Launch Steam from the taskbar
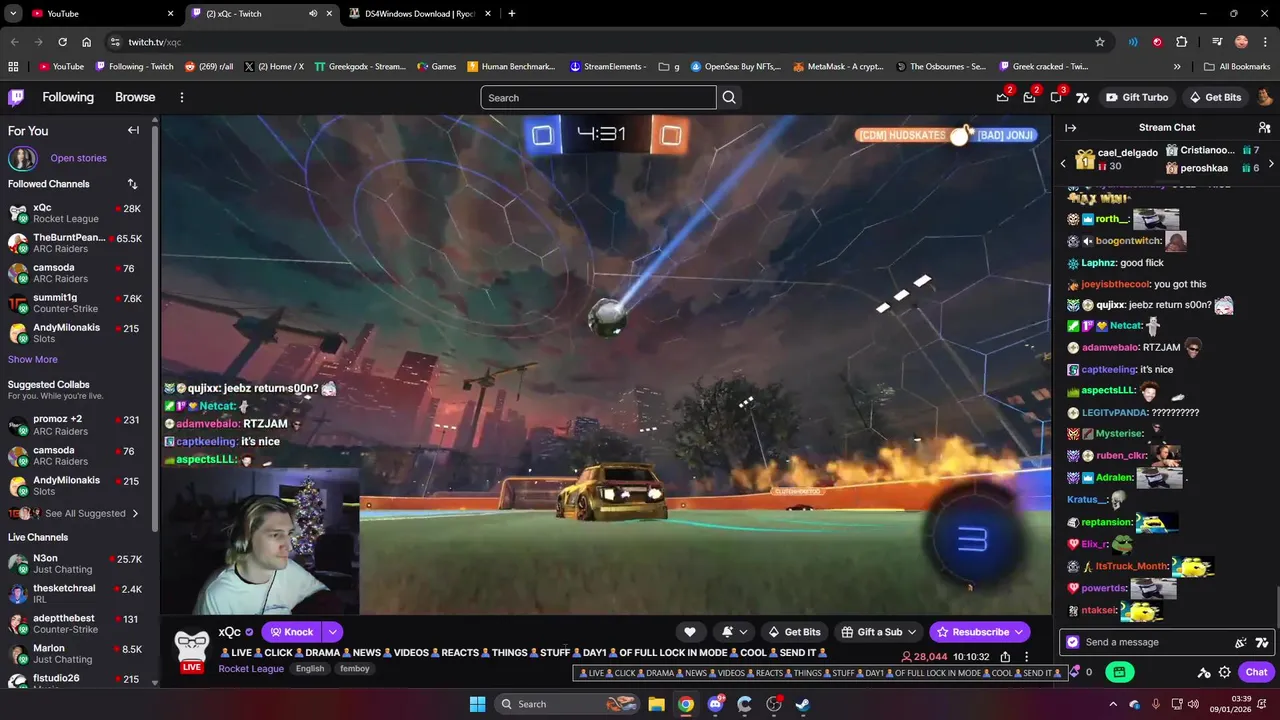1280x720 pixels. 803,704
